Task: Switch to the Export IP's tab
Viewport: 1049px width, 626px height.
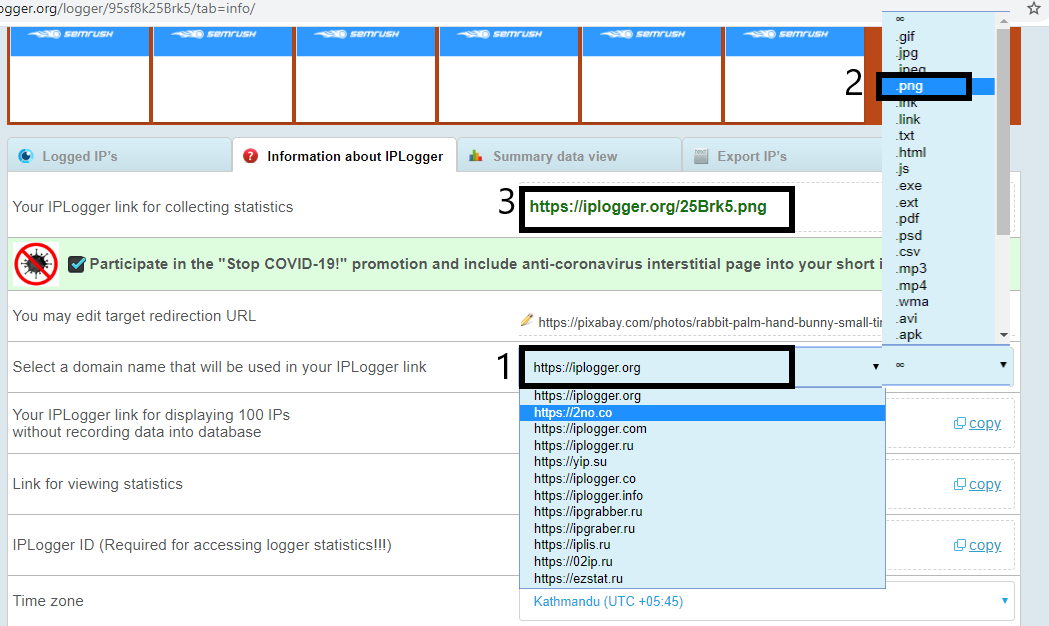Action: pos(783,156)
